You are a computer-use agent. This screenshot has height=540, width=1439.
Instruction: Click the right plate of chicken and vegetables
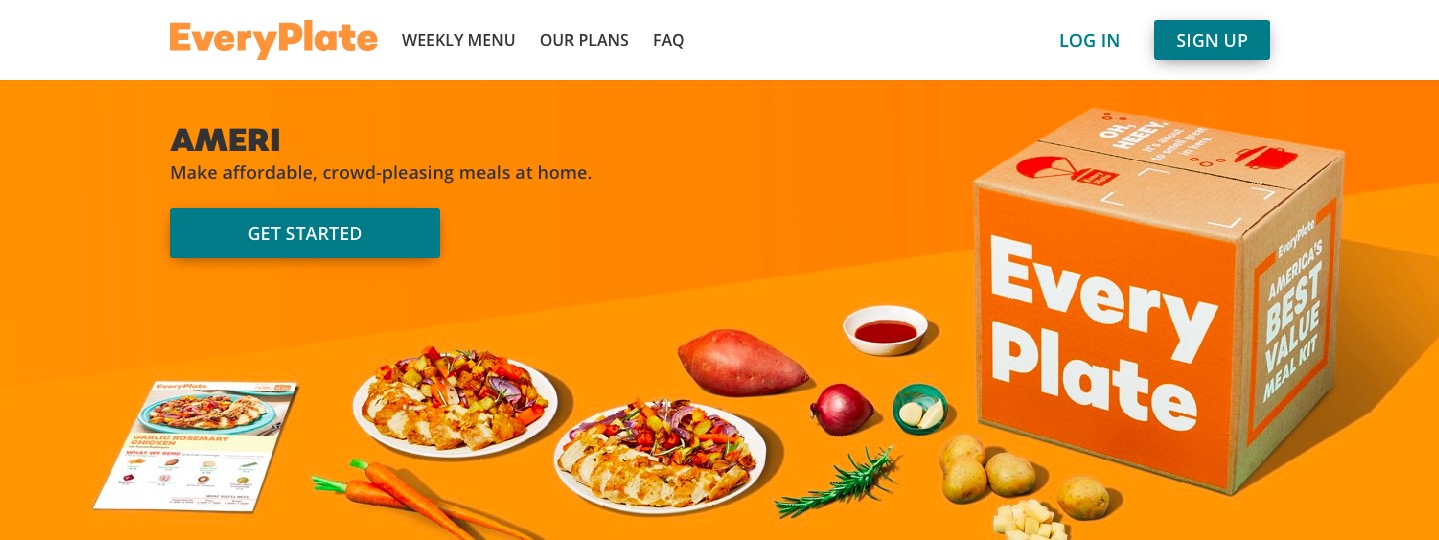click(660, 455)
